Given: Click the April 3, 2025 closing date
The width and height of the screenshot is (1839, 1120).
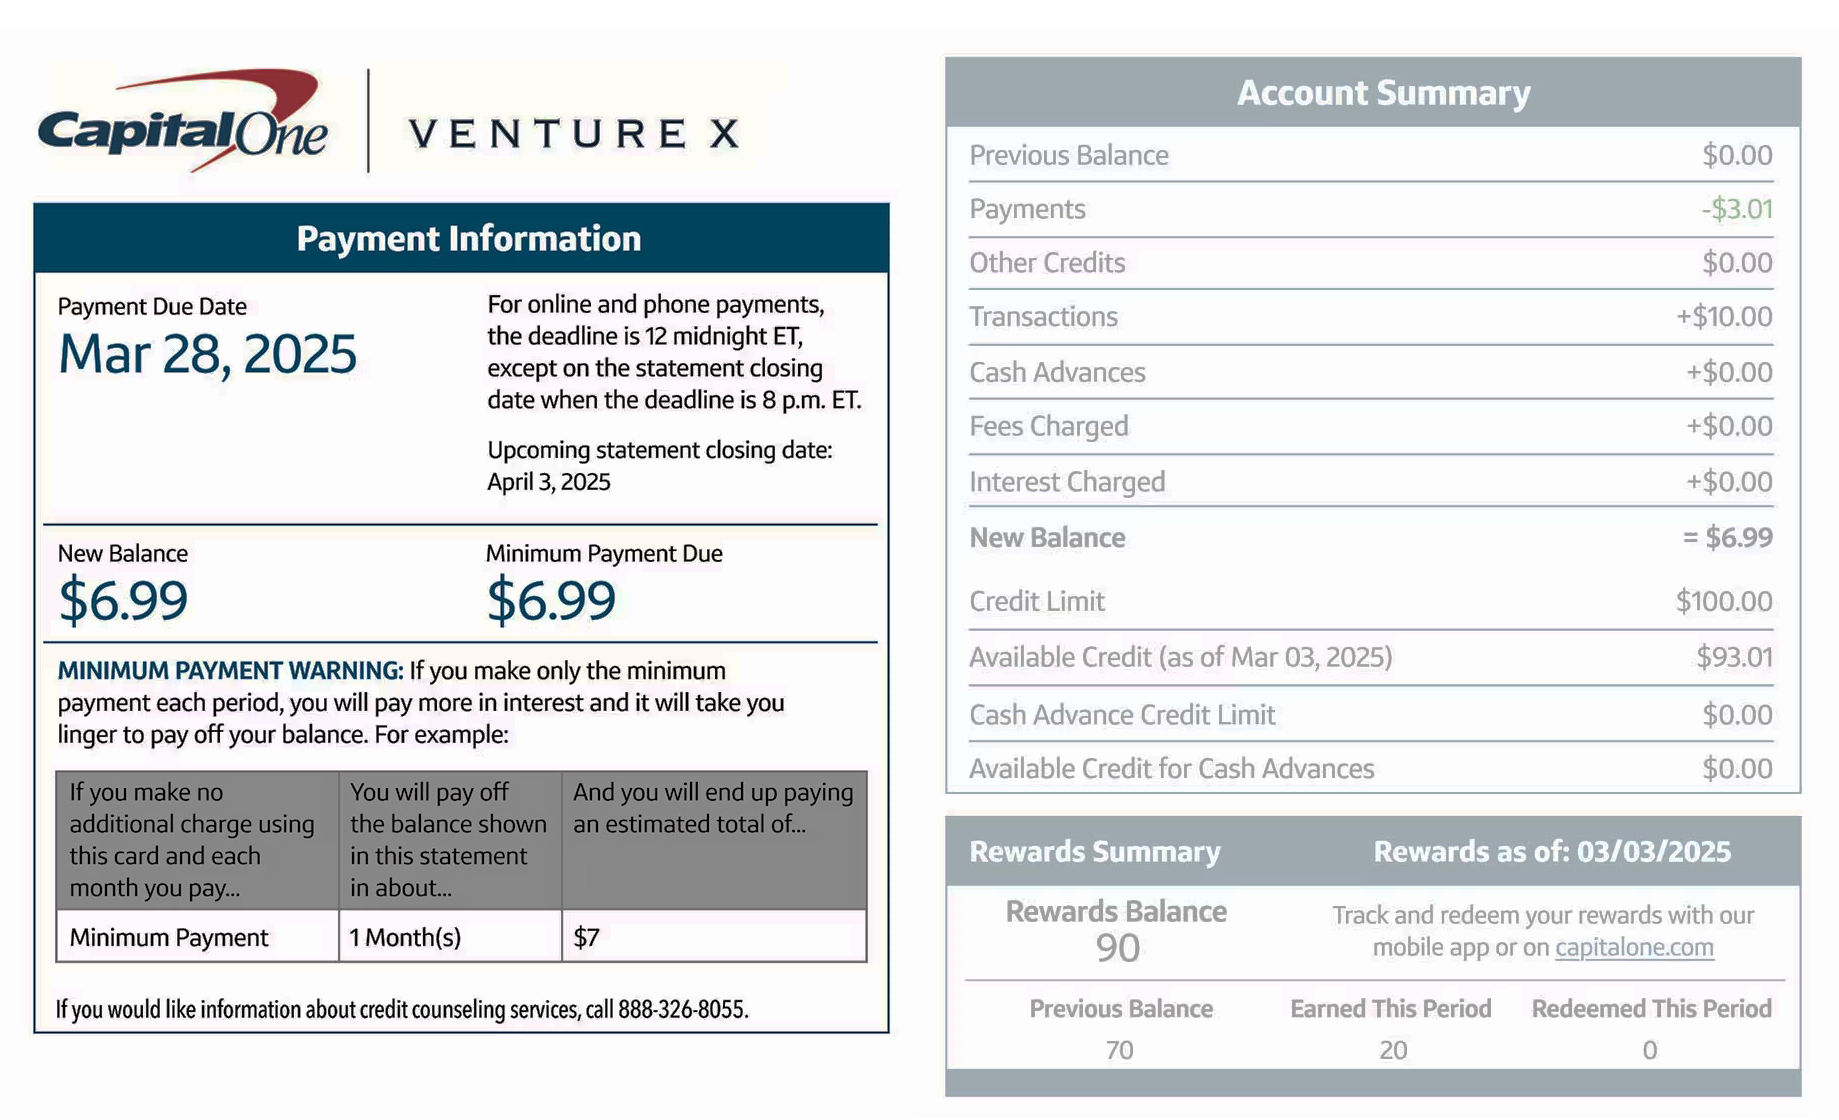Looking at the screenshot, I should 548,482.
